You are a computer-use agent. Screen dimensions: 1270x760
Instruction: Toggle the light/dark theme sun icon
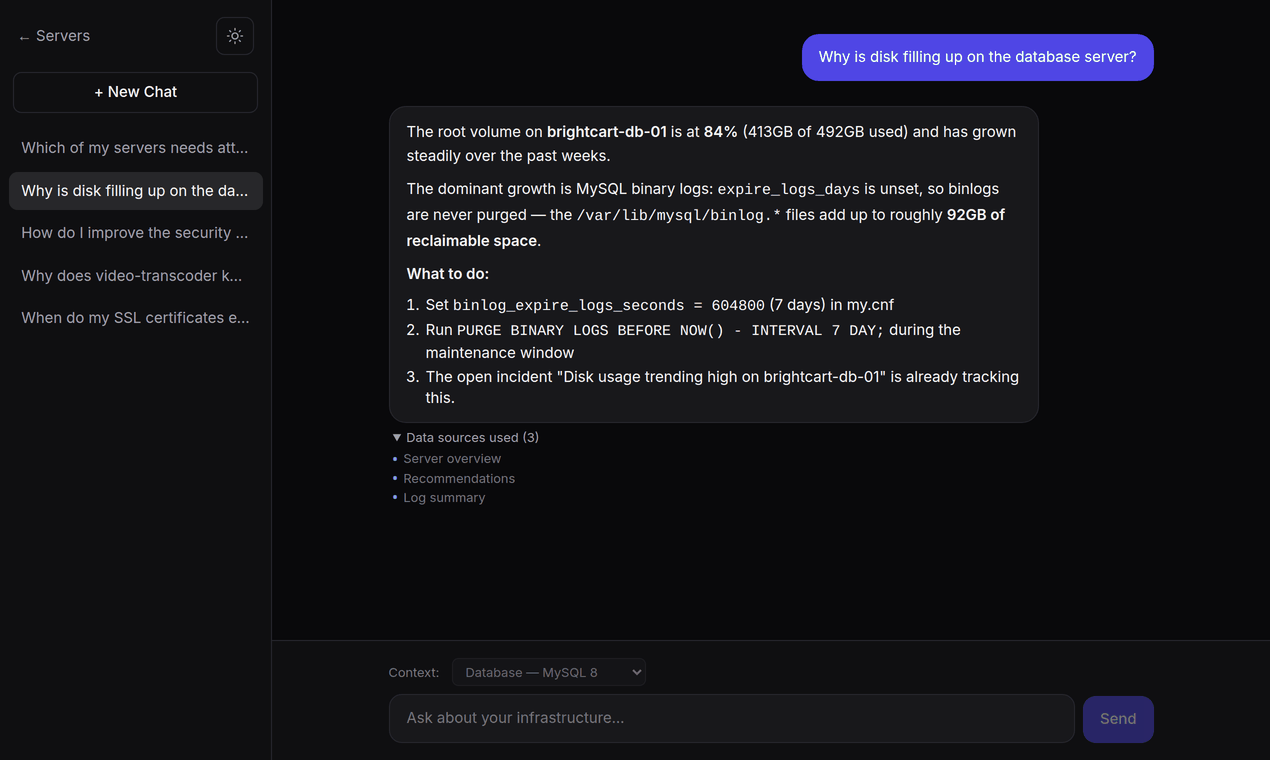click(x=235, y=36)
